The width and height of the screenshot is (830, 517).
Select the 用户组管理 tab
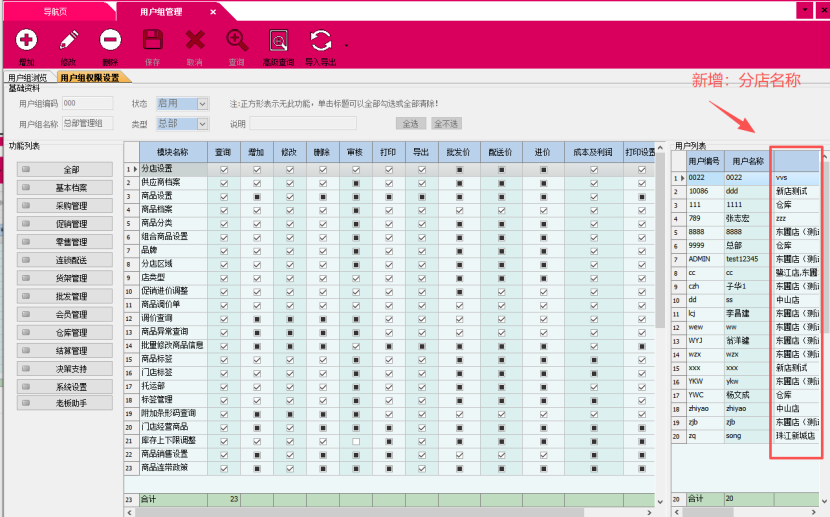(161, 12)
